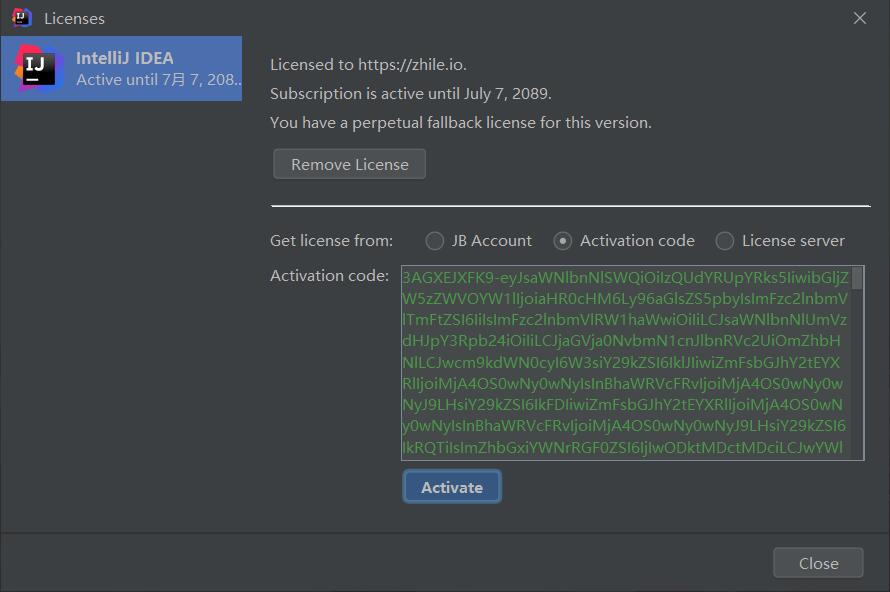Click the 'Subscription is active until July 7, 2089.' text
This screenshot has height=592, width=890.
coord(411,93)
